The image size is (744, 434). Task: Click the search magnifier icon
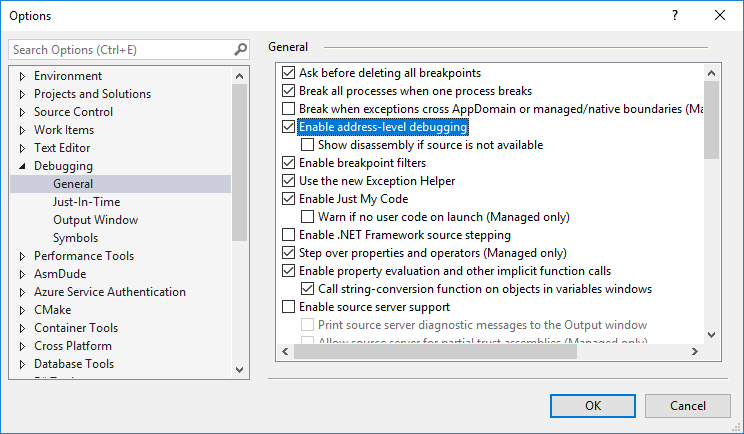point(240,49)
